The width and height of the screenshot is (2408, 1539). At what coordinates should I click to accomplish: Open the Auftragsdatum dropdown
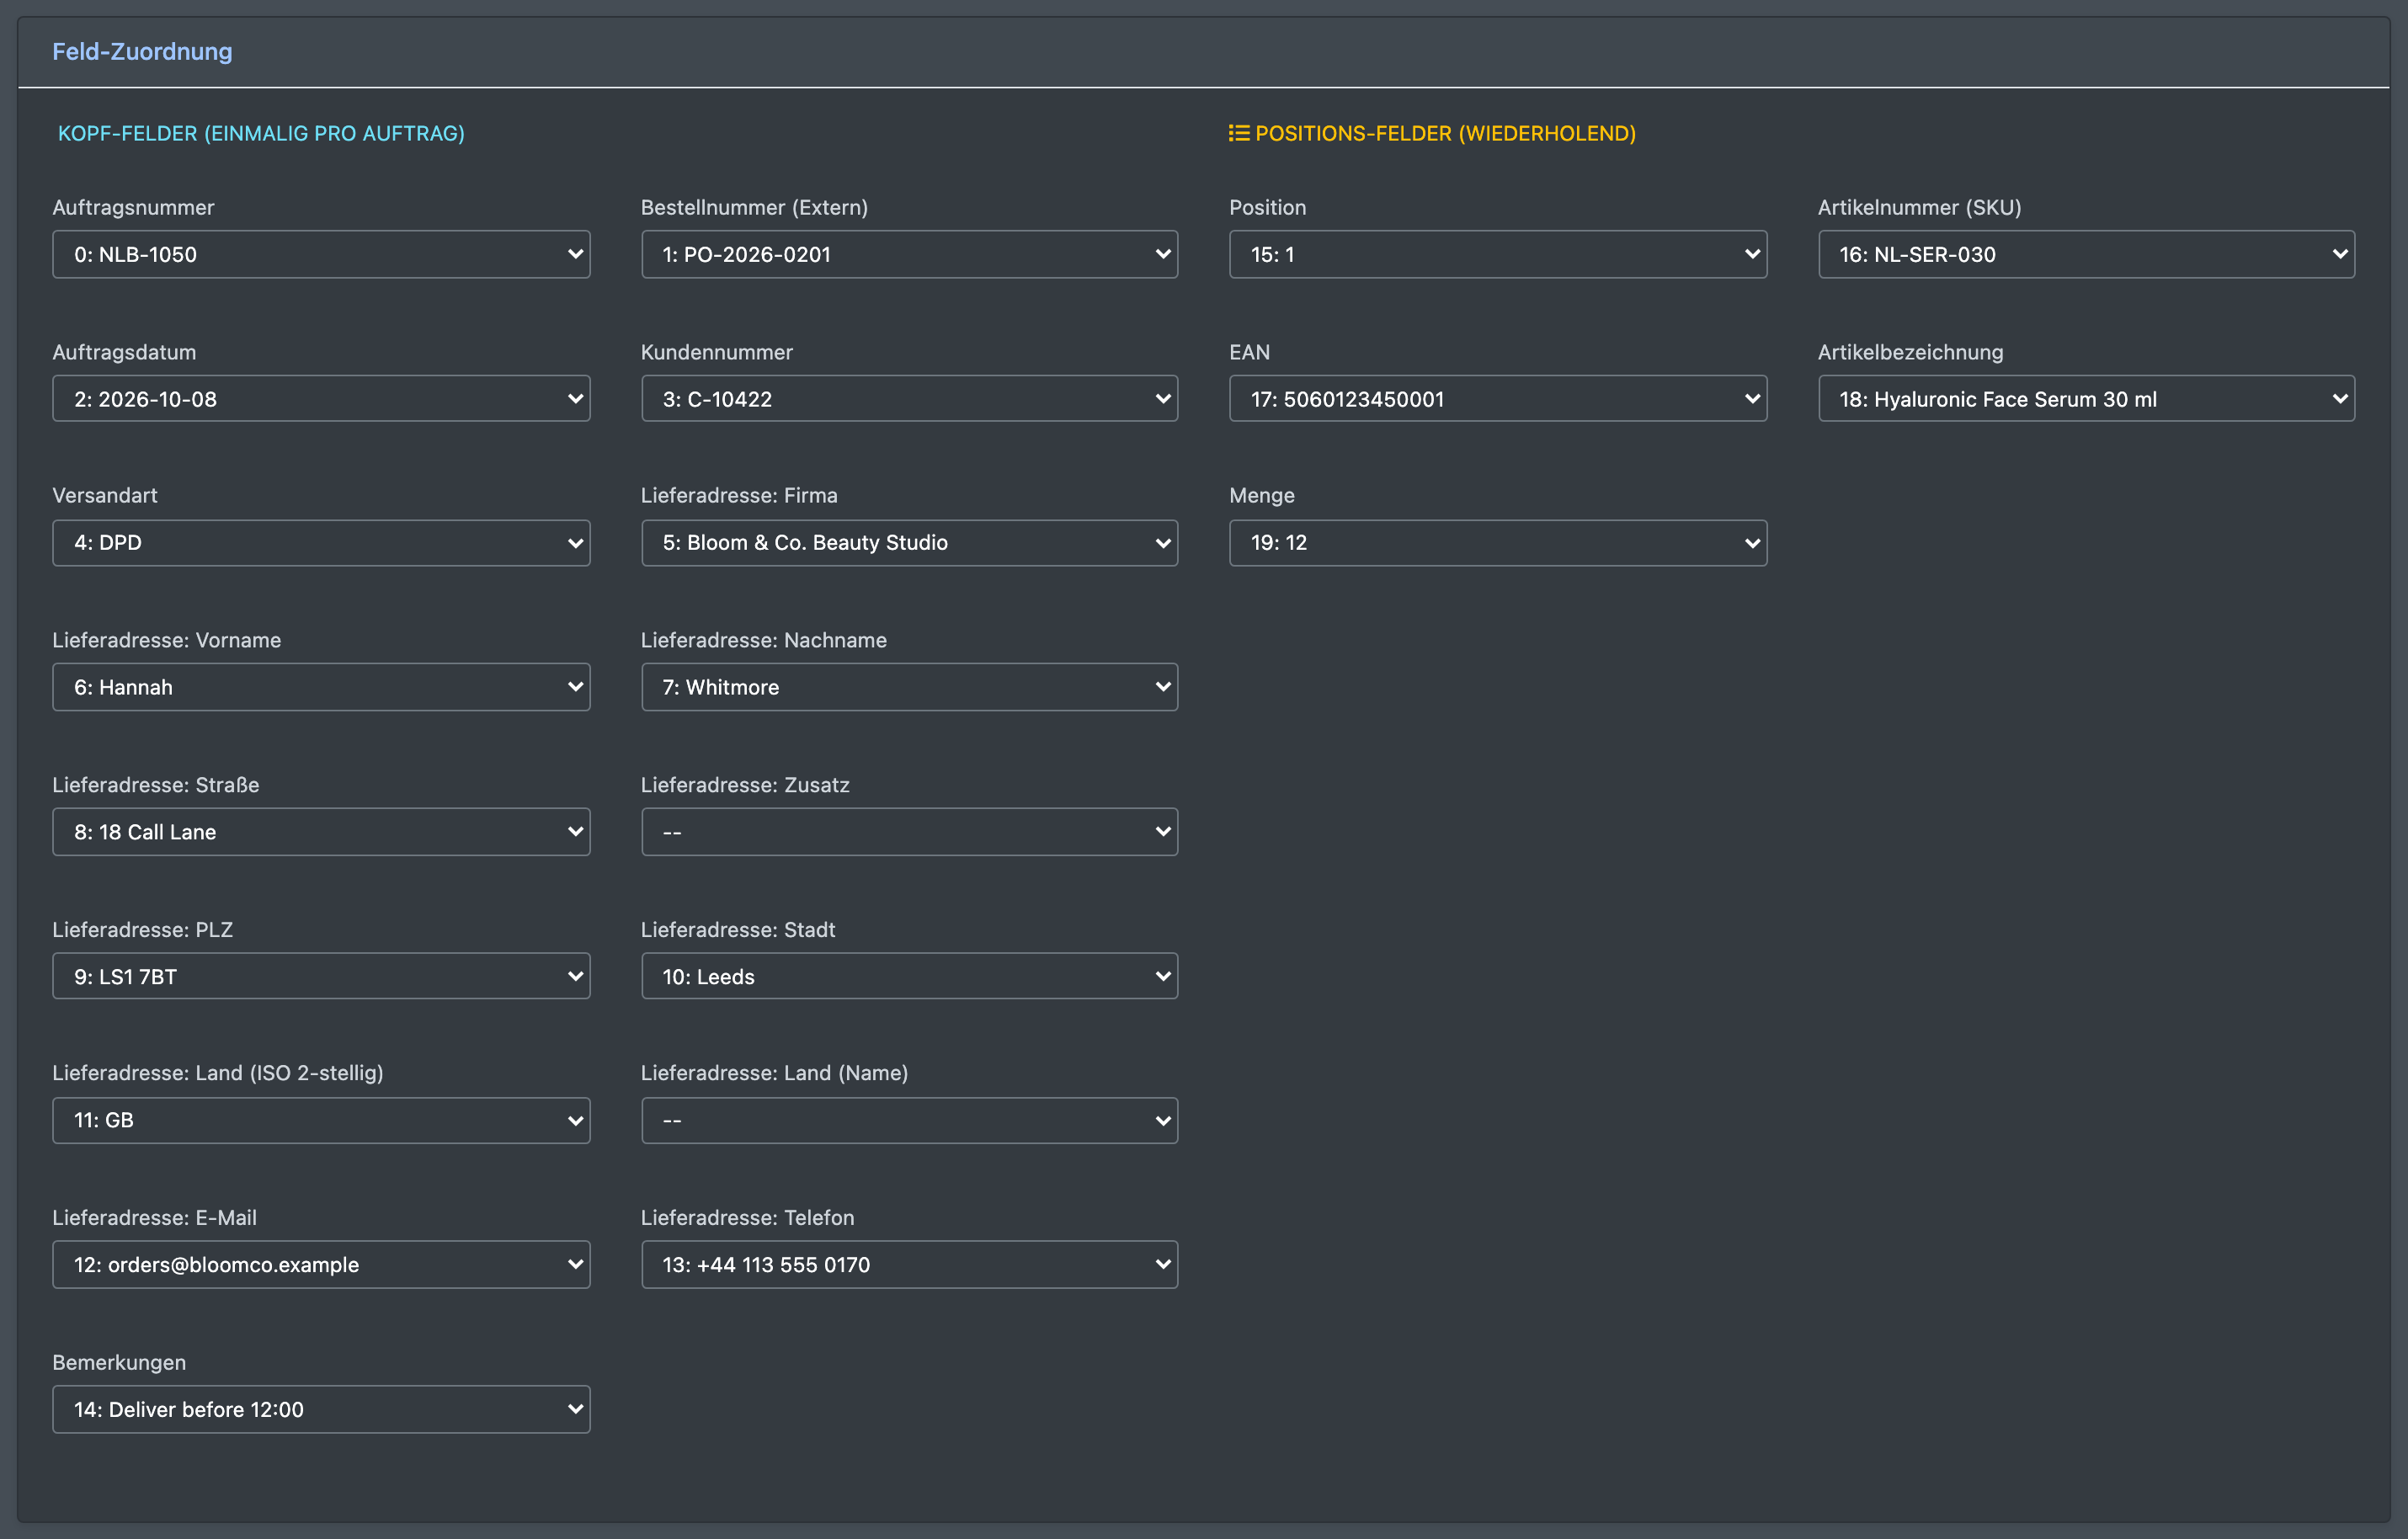321,399
